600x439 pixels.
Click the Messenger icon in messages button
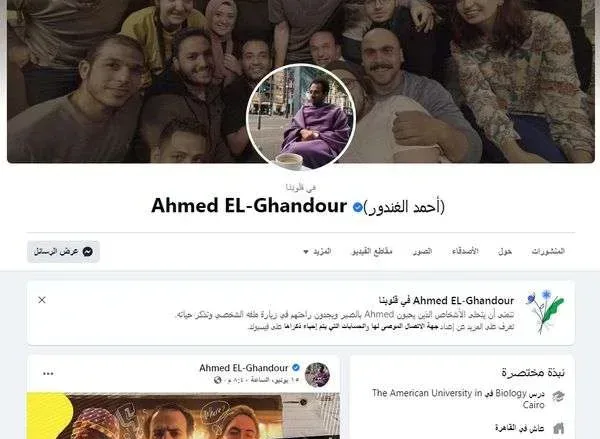(88, 252)
